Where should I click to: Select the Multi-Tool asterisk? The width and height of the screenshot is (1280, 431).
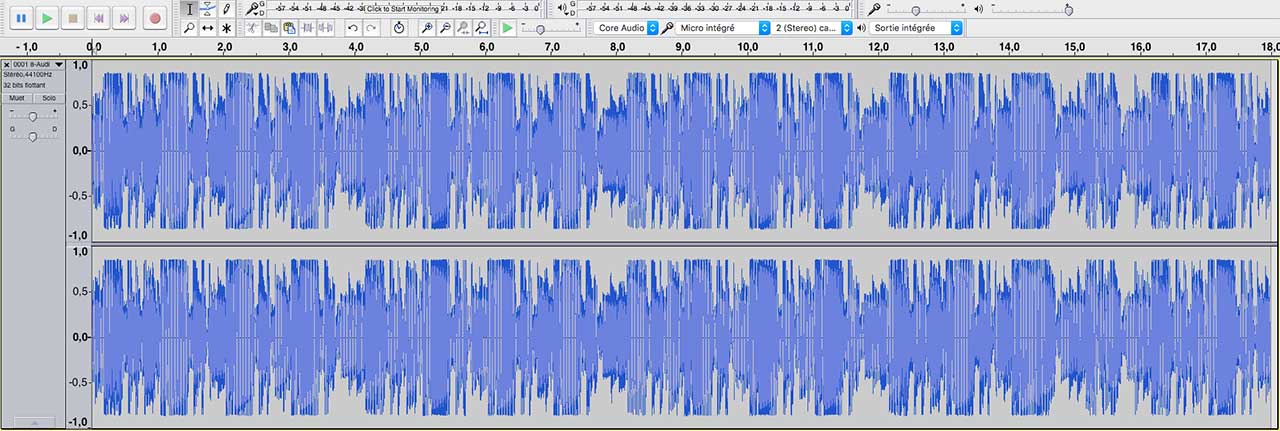226,28
